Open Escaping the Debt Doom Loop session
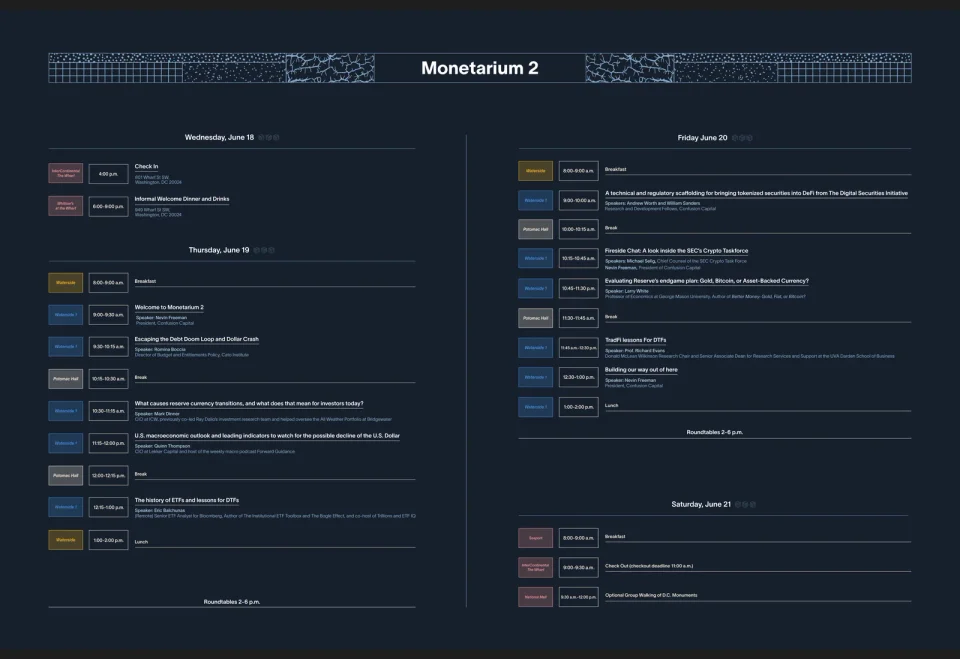The width and height of the screenshot is (960, 659). [x=197, y=339]
